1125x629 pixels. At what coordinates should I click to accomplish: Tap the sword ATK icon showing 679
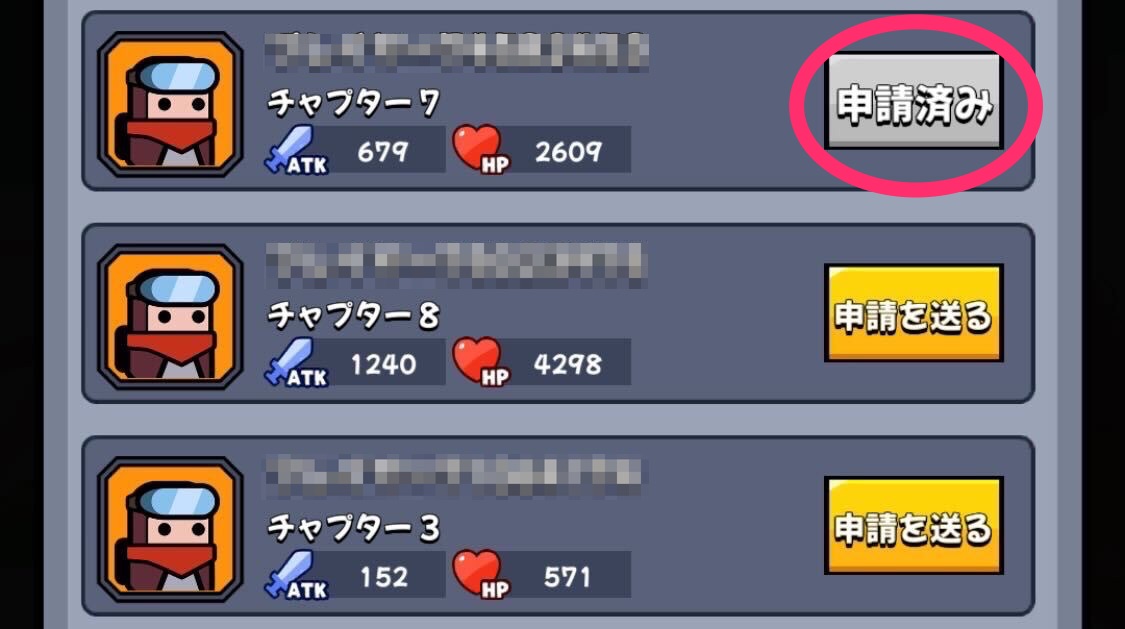(x=296, y=151)
